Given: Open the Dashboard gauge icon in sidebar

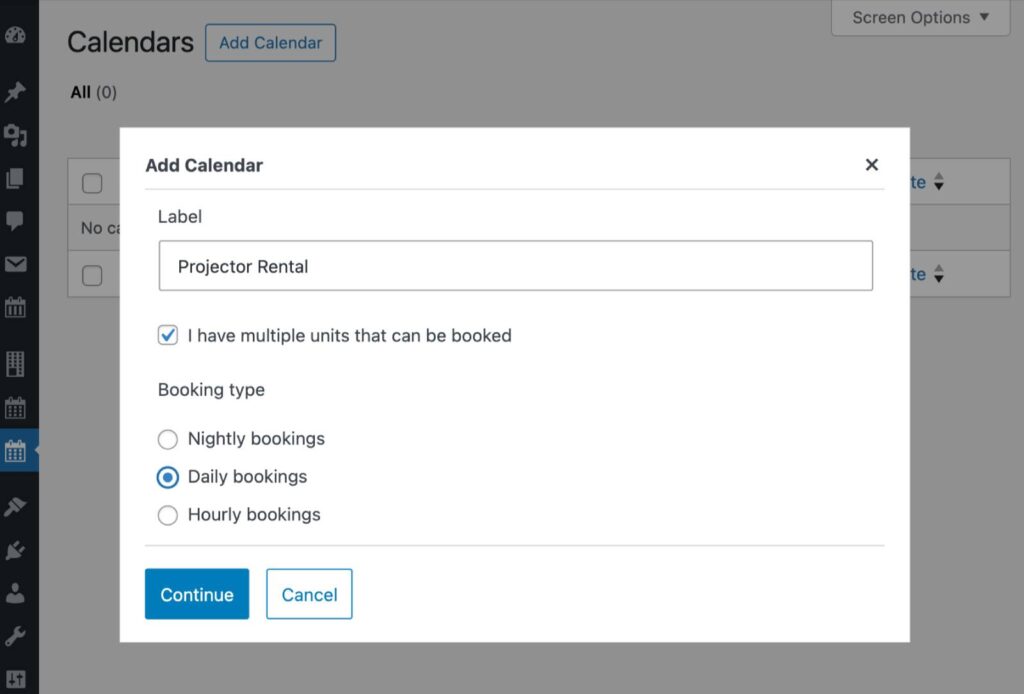Looking at the screenshot, I should point(15,36).
